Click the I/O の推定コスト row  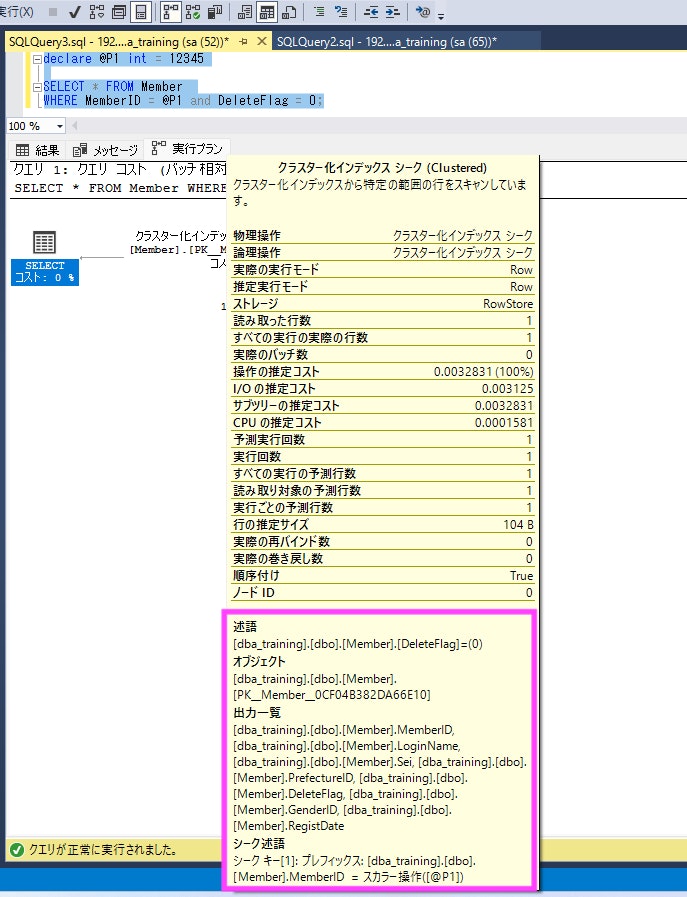pyautogui.click(x=382, y=389)
